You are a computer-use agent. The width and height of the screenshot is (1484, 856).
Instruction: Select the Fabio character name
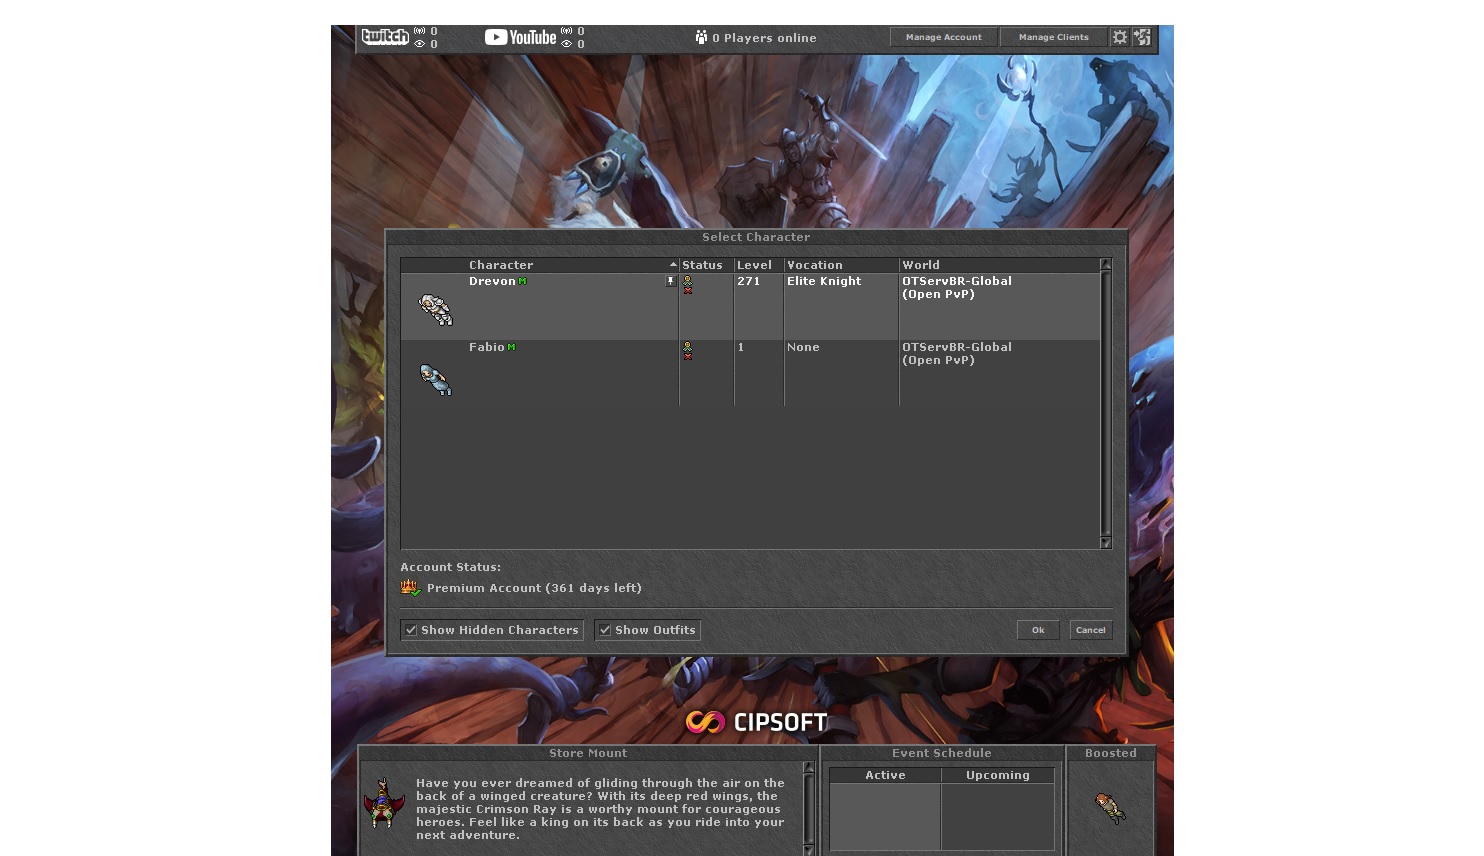click(487, 347)
